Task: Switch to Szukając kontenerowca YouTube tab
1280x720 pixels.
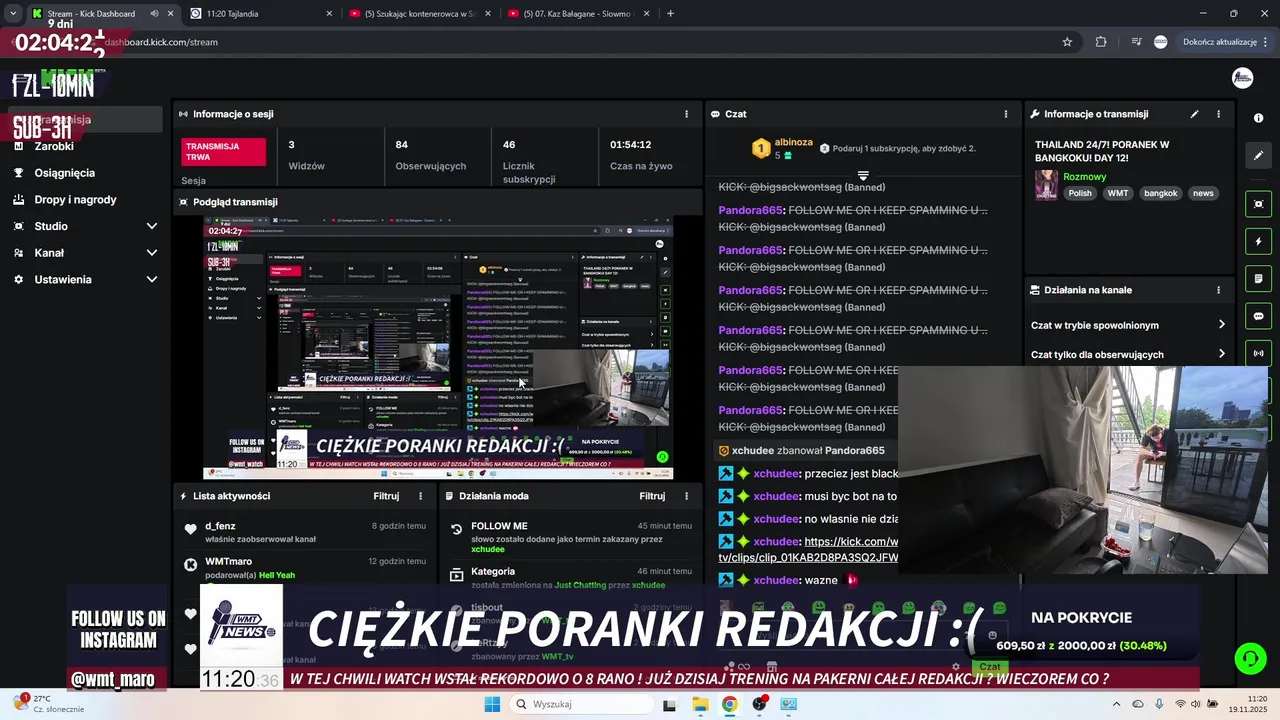Action: click(420, 14)
